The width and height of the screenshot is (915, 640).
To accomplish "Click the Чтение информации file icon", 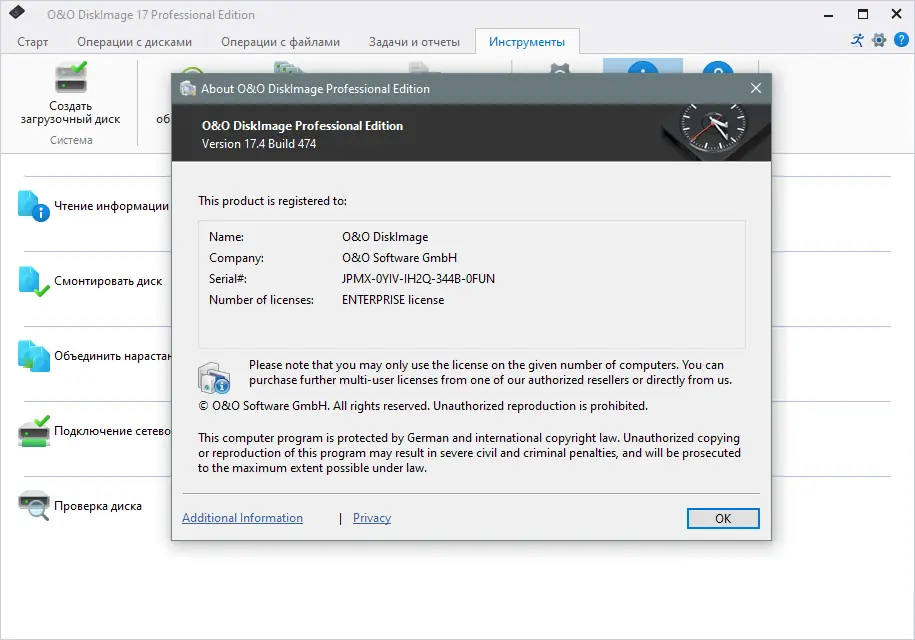I will pos(33,206).
